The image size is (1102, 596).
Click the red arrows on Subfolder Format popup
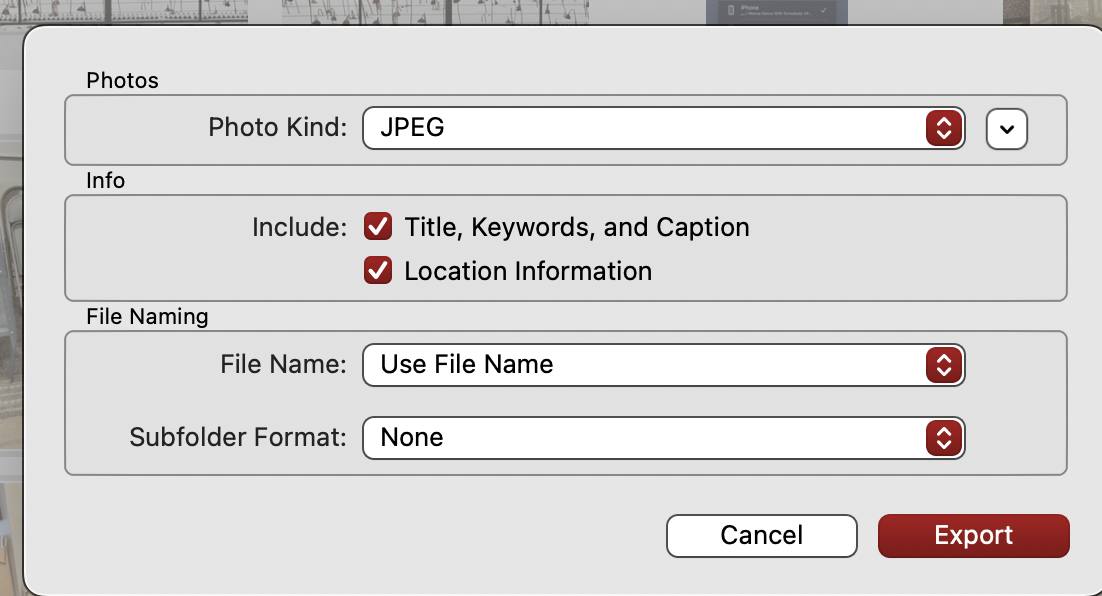[x=944, y=438]
